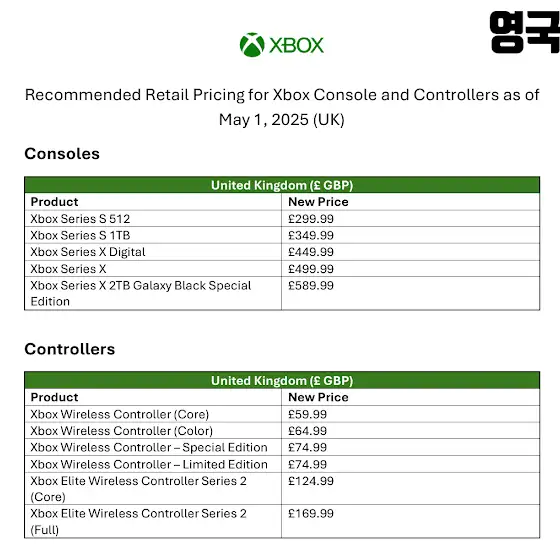
Task: Click the green Xbox sphere logo icon
Action: pyautogui.click(x=252, y=45)
